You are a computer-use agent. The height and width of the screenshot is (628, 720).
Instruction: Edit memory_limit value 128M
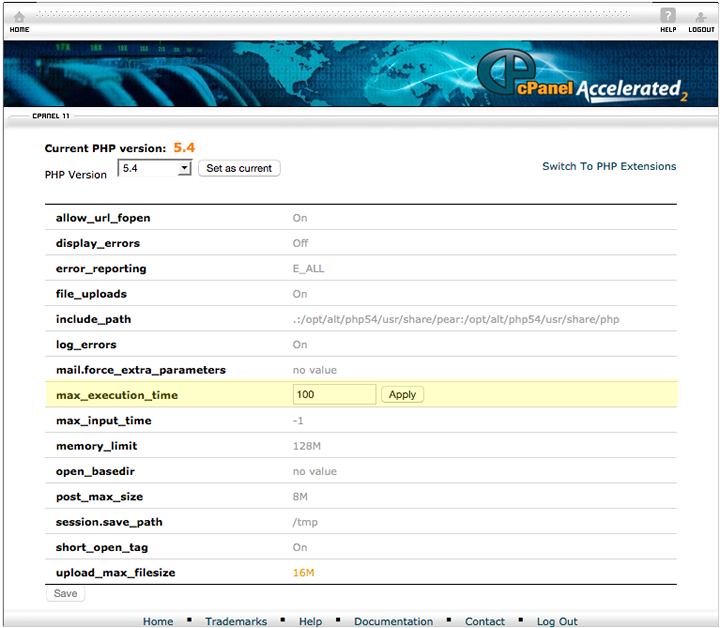pyautogui.click(x=307, y=446)
